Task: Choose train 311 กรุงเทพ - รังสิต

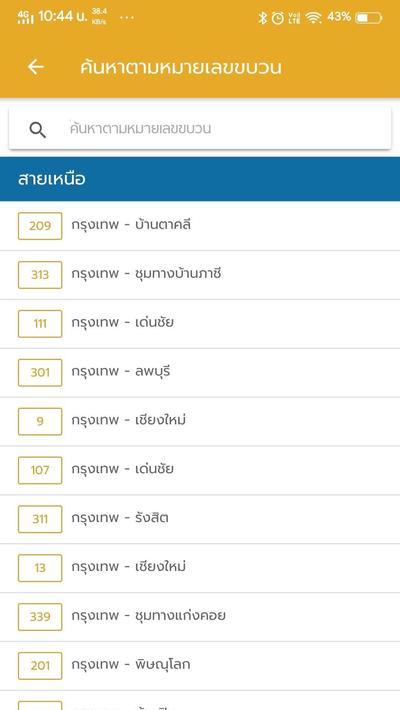Action: pos(200,519)
